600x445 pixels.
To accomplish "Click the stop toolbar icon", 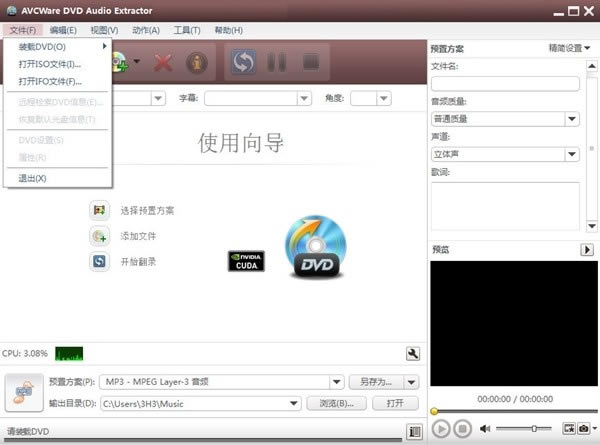I will pos(311,62).
